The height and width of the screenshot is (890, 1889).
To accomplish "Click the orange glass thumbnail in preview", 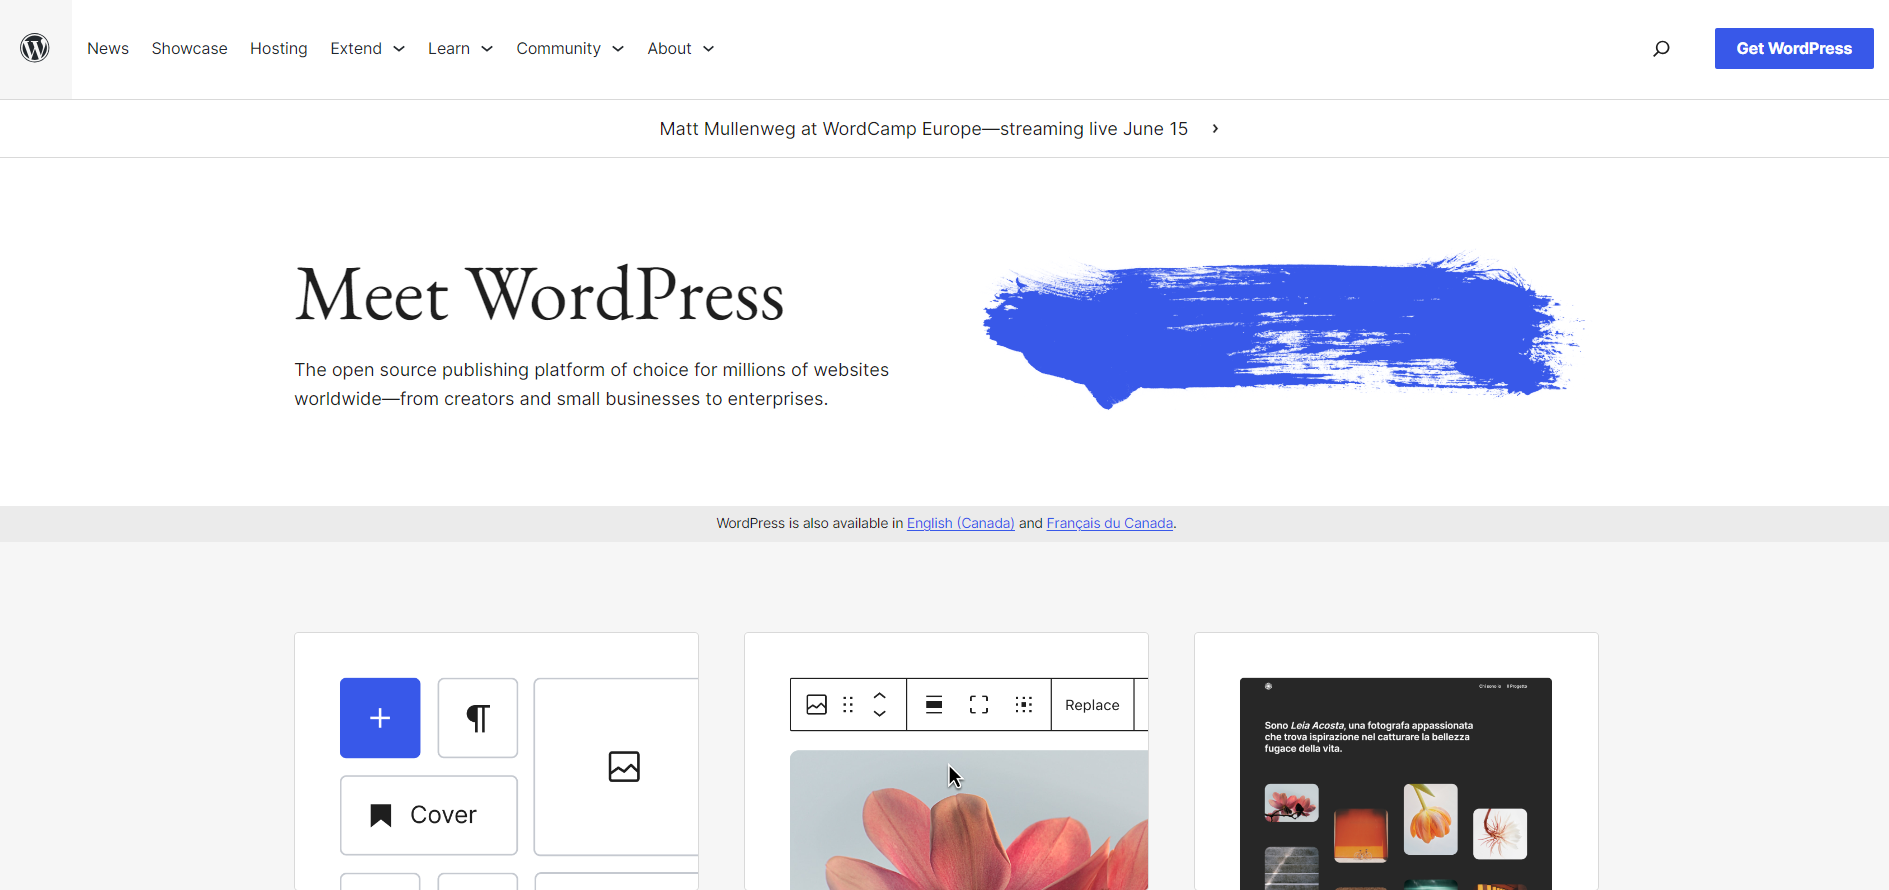I will (1361, 835).
